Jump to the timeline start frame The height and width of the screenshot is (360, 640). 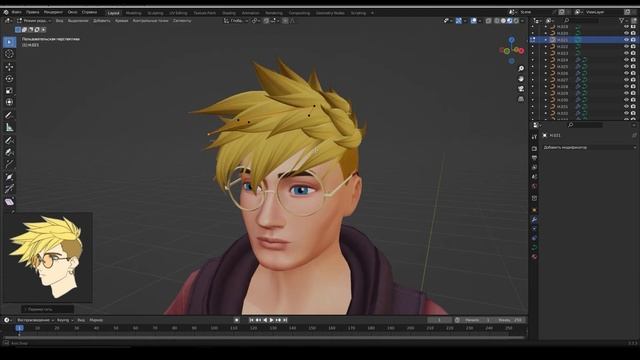251,320
